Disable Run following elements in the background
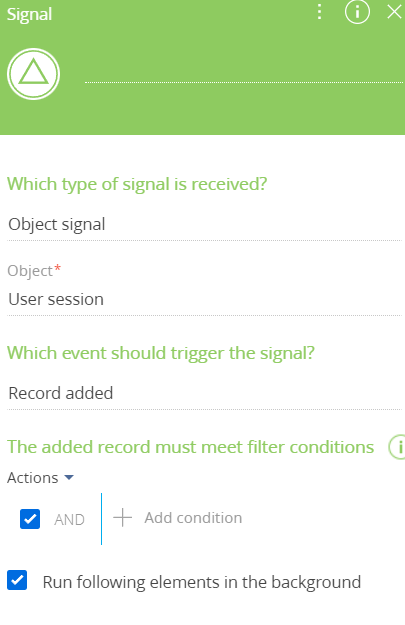Screen dimensions: 405x625 tap(17, 580)
